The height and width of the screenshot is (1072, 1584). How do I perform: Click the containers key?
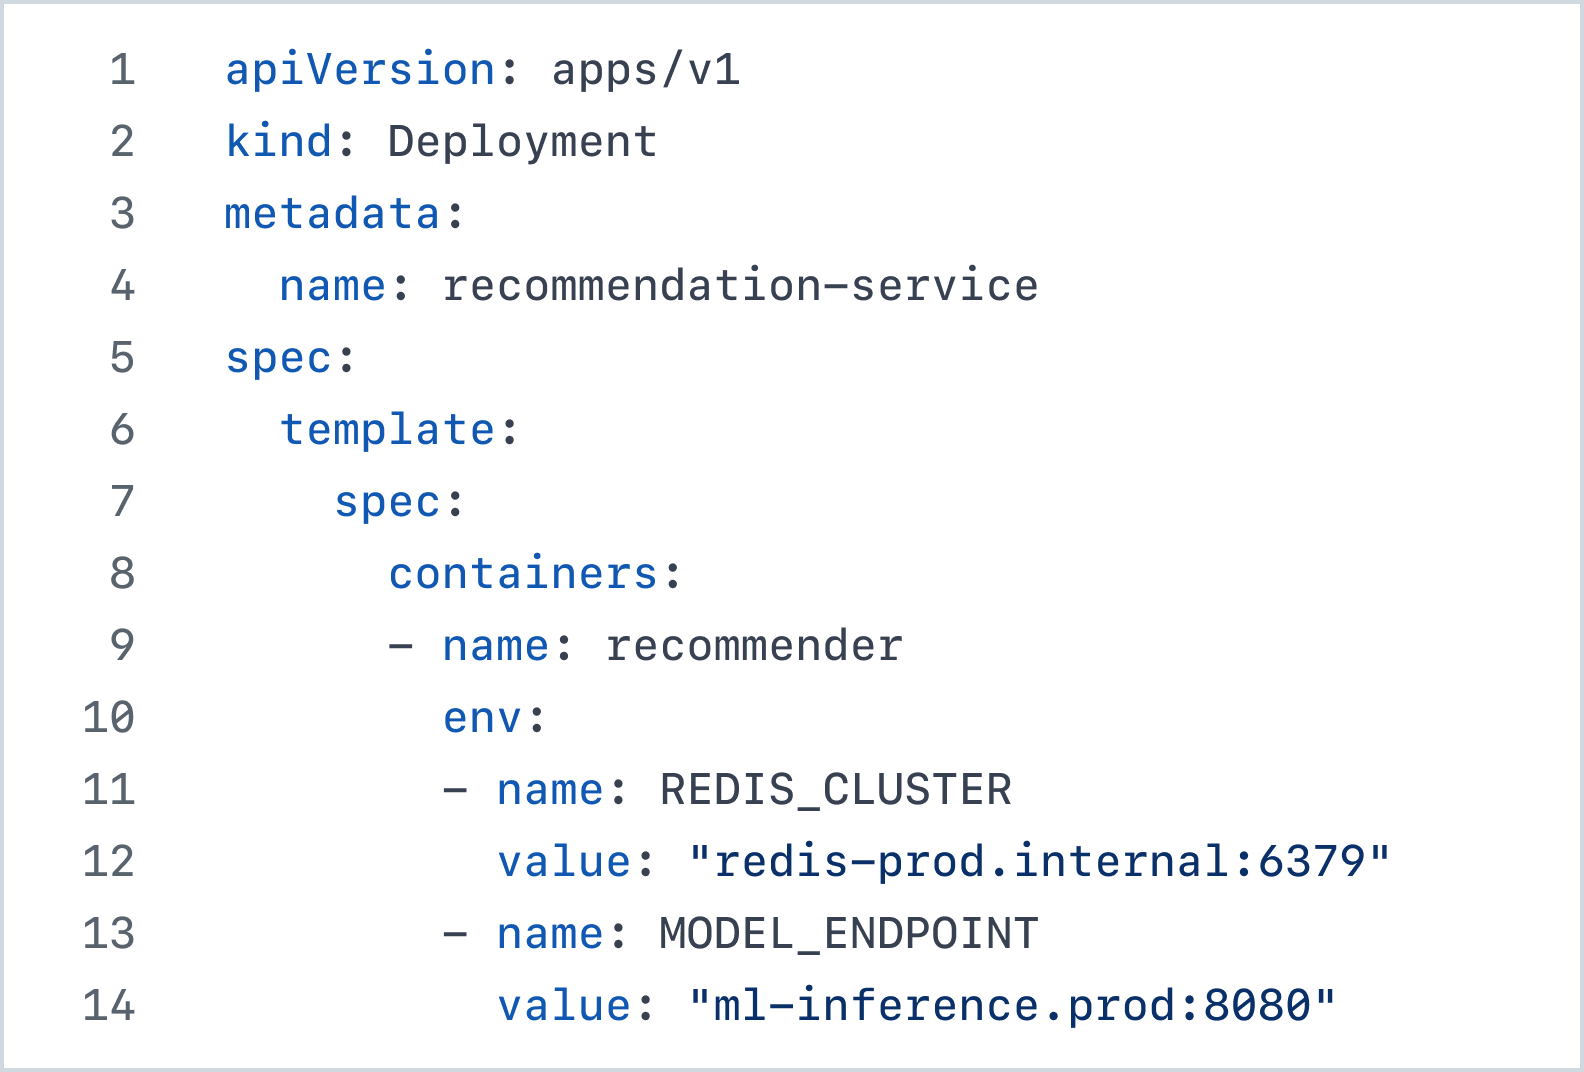pos(523,574)
